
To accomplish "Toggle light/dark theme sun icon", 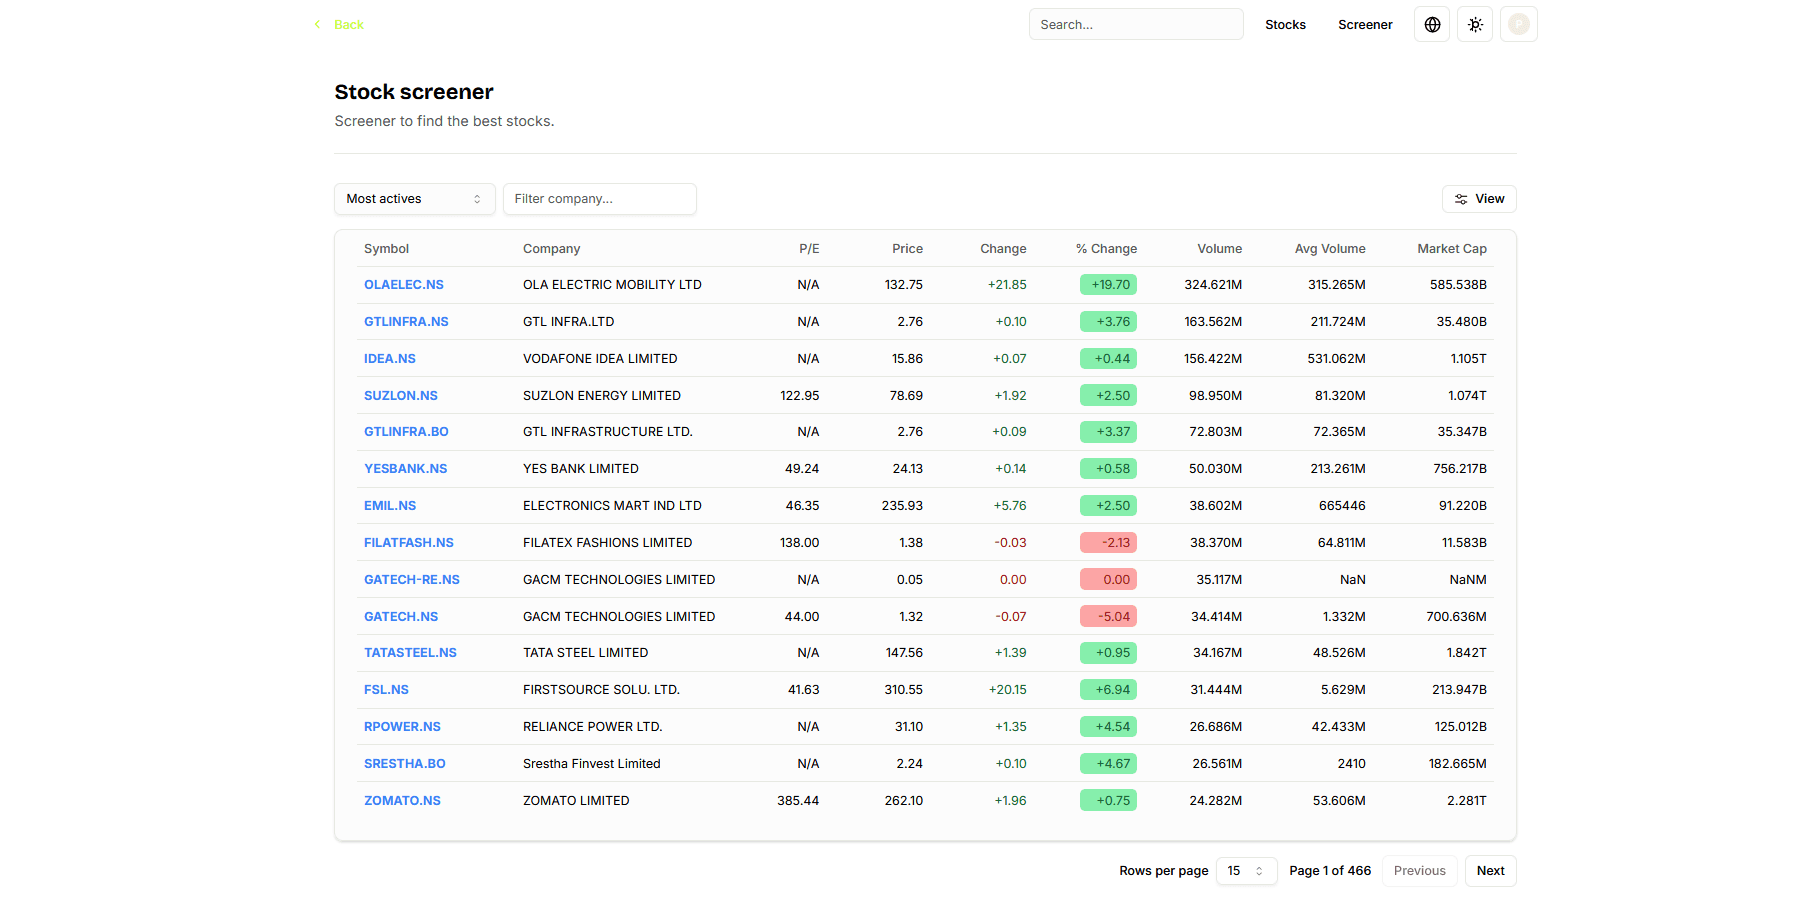I will (x=1475, y=24).
